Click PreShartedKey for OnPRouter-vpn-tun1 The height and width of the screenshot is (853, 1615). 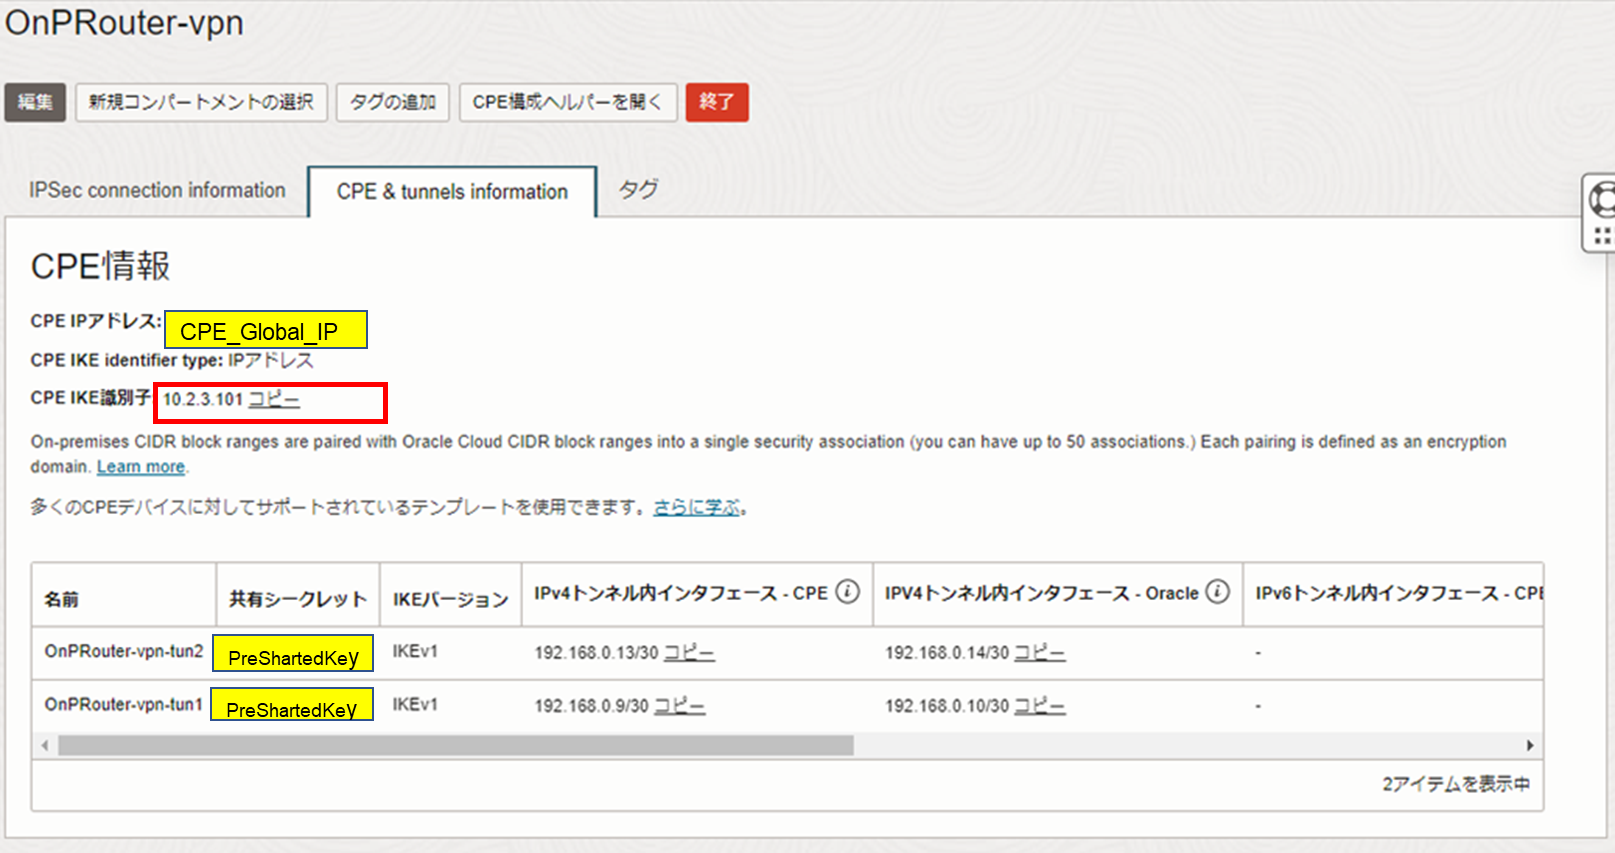pyautogui.click(x=292, y=704)
